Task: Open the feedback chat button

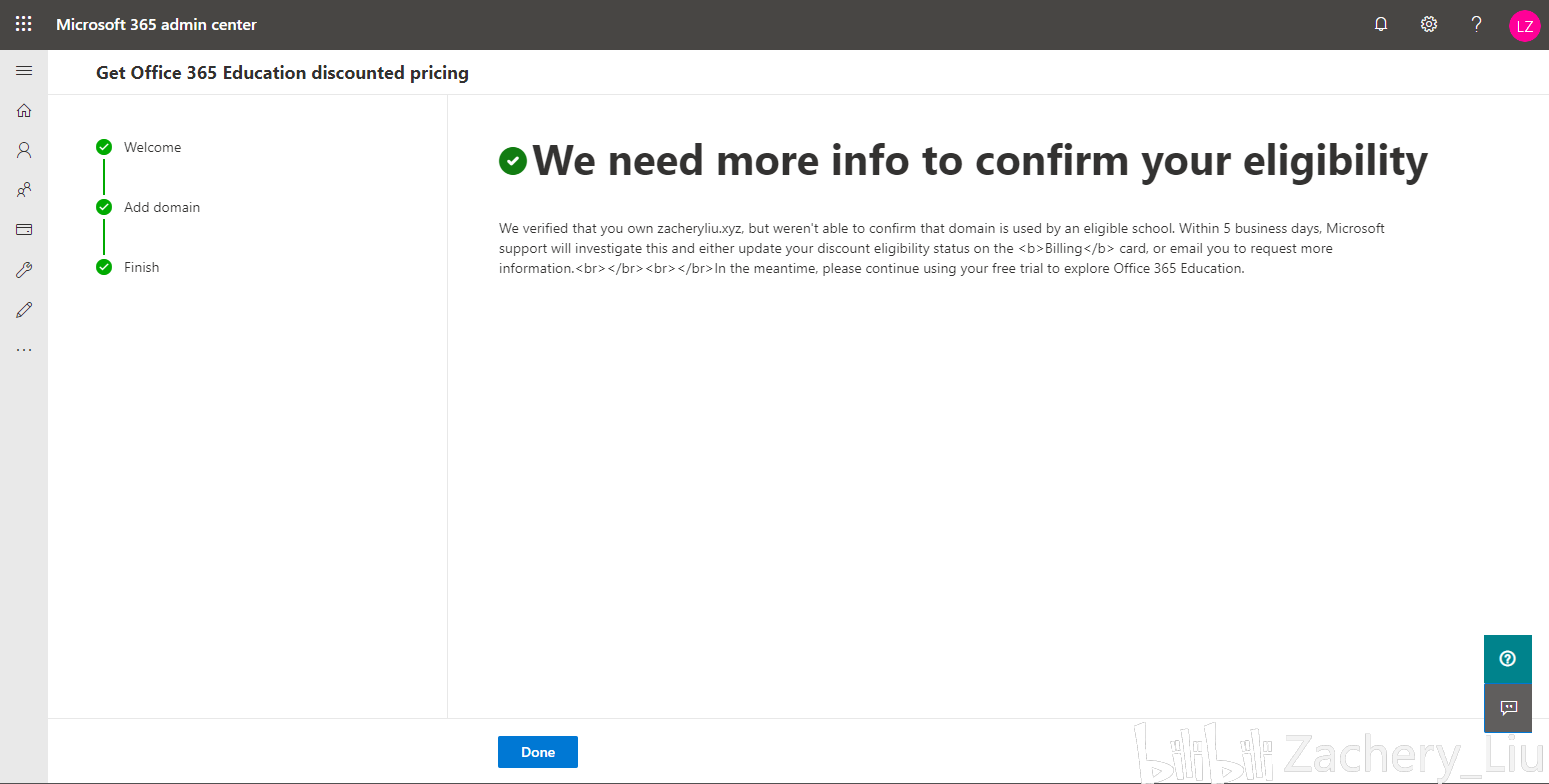Action: (1508, 708)
